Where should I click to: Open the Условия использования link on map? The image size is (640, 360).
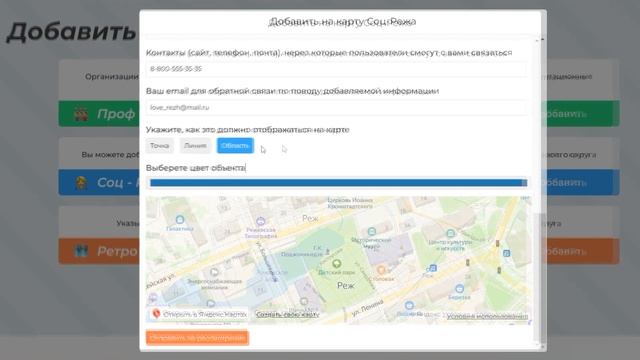pos(487,316)
